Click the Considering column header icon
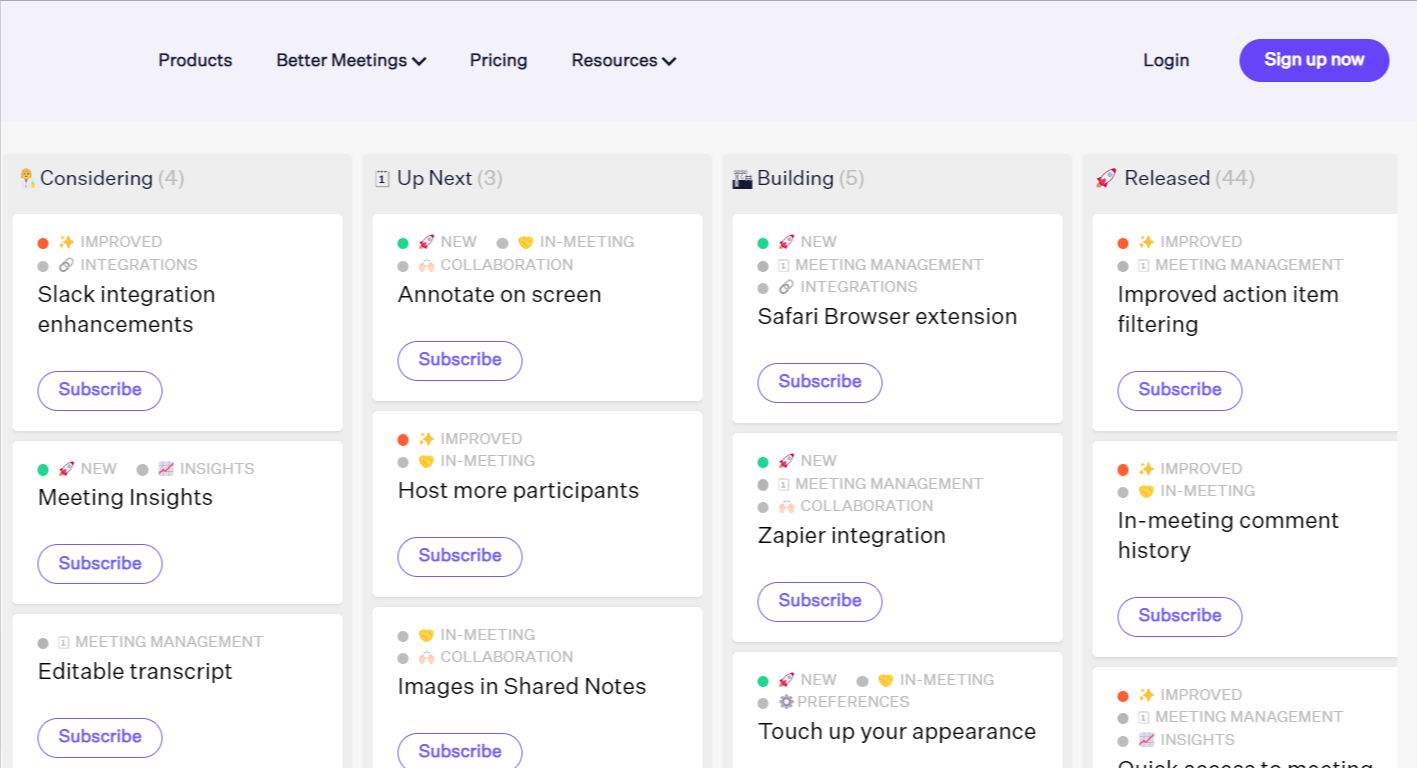Viewport: 1417px width, 768px height. pyautogui.click(x=27, y=178)
